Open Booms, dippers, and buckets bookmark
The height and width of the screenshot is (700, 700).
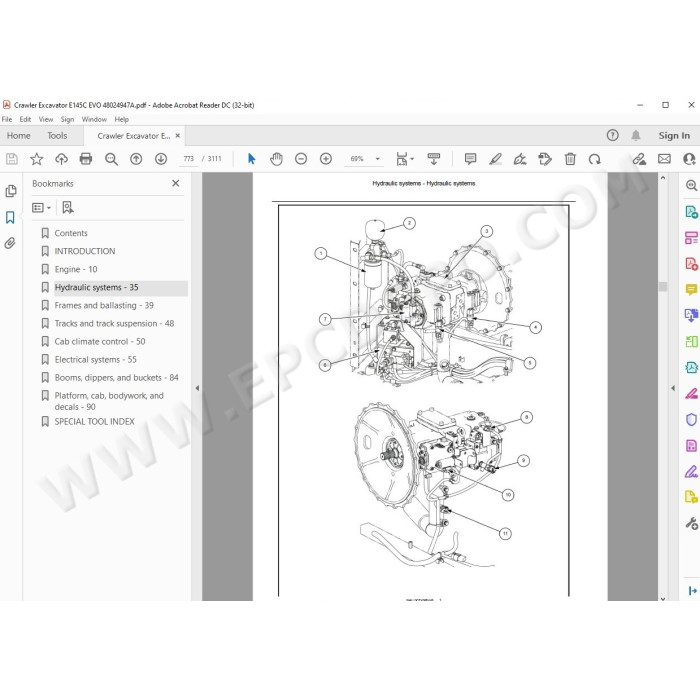(117, 378)
